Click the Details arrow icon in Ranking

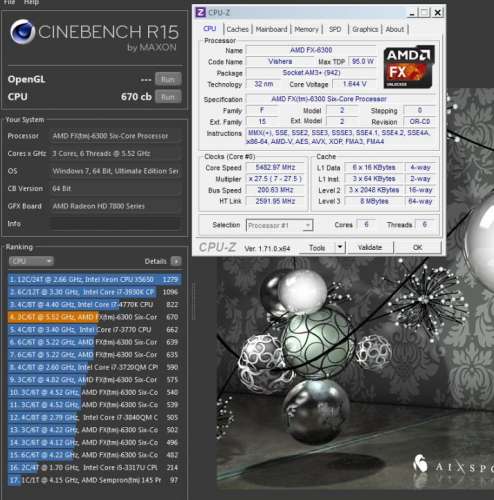[176, 261]
